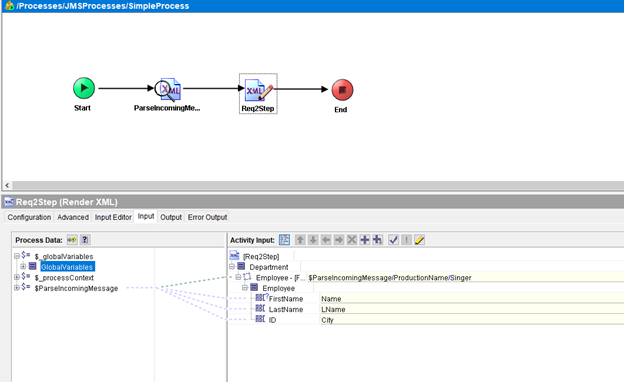Click the XML icon beside [Req2Step]
Image resolution: width=624 pixels, height=382 pixels.
pos(235,255)
